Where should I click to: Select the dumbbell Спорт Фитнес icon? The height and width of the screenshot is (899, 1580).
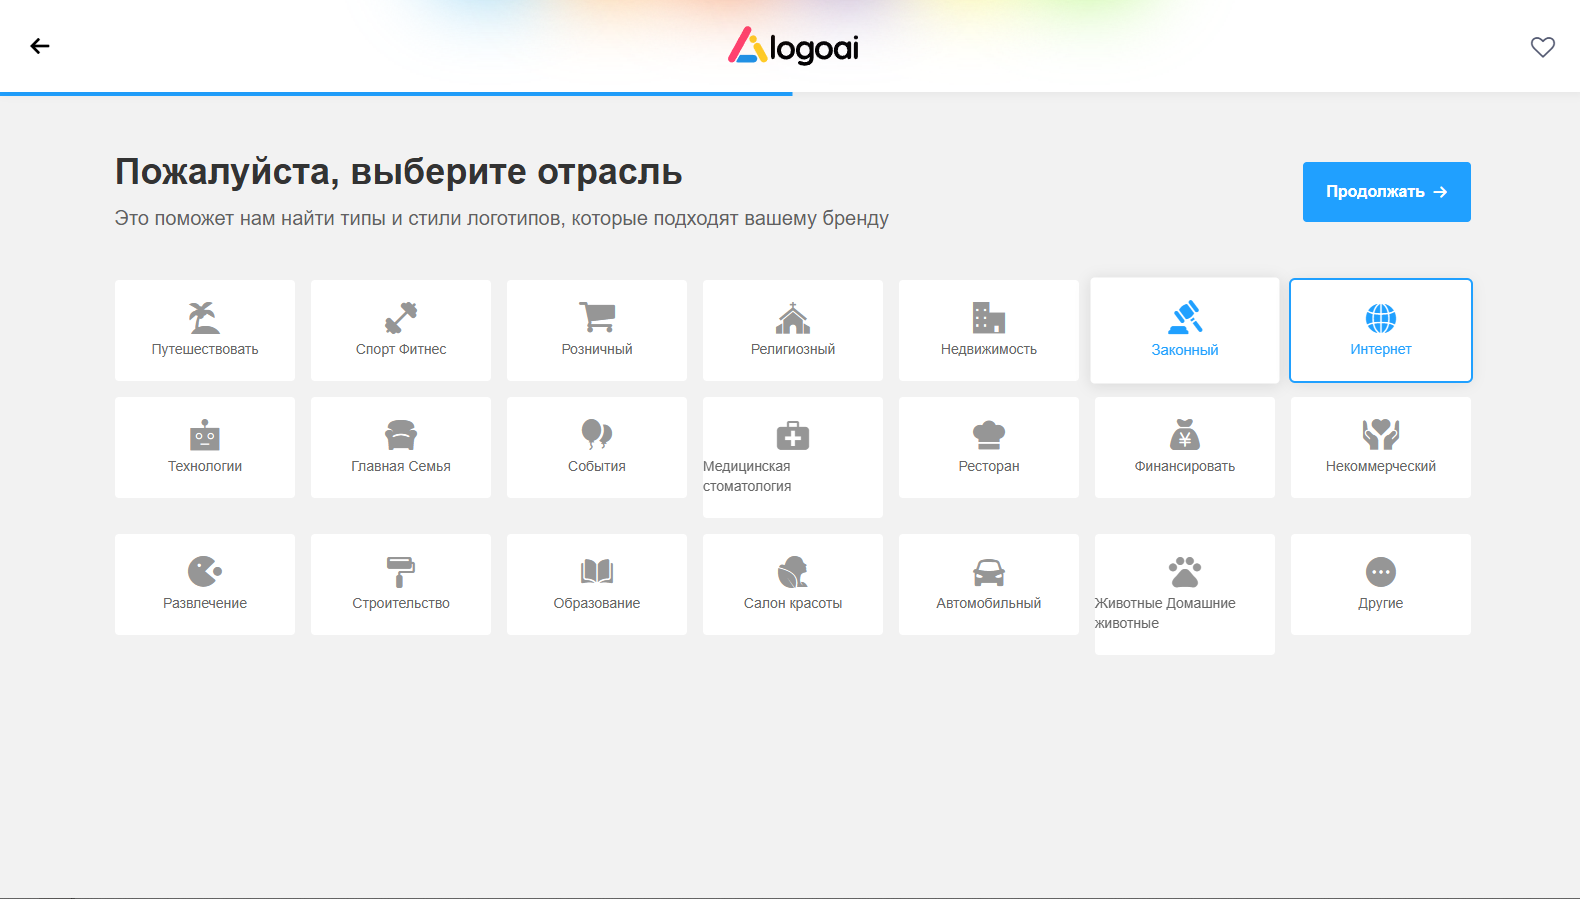point(401,318)
